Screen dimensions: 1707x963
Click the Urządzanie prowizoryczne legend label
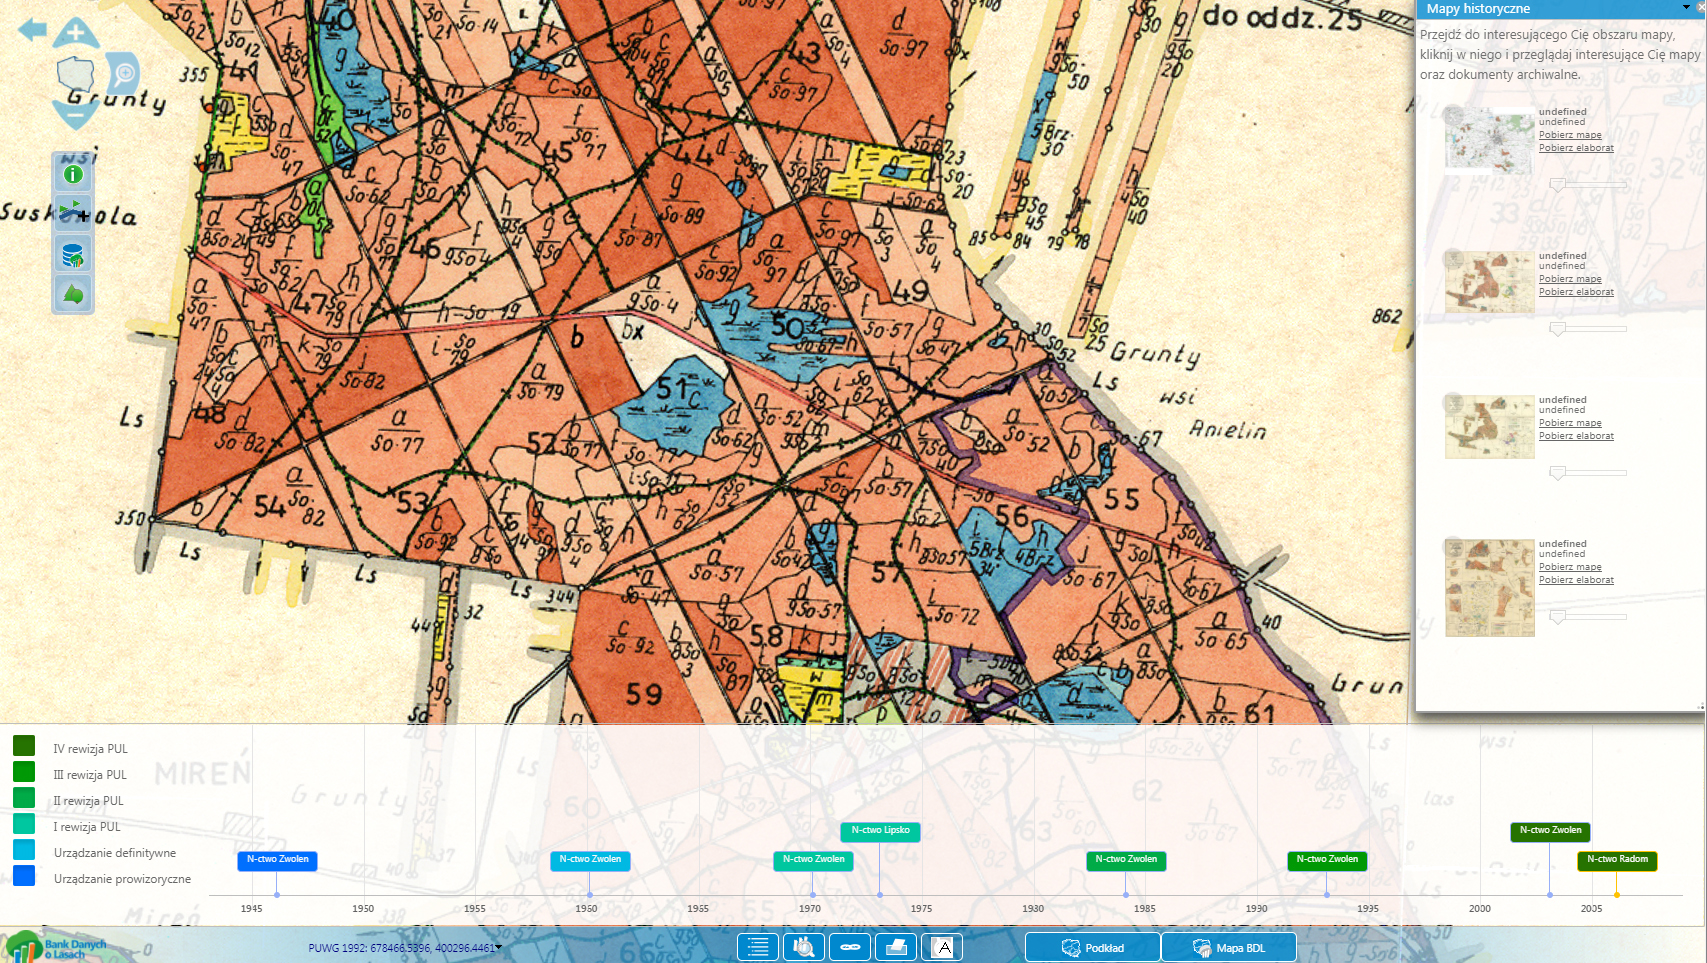122,879
